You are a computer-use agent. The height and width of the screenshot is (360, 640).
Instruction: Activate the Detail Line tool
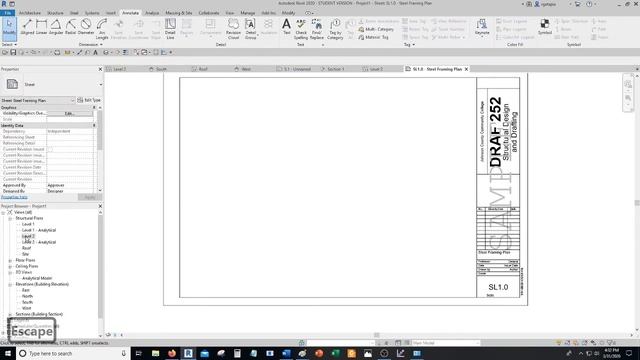pyautogui.click(x=170, y=29)
